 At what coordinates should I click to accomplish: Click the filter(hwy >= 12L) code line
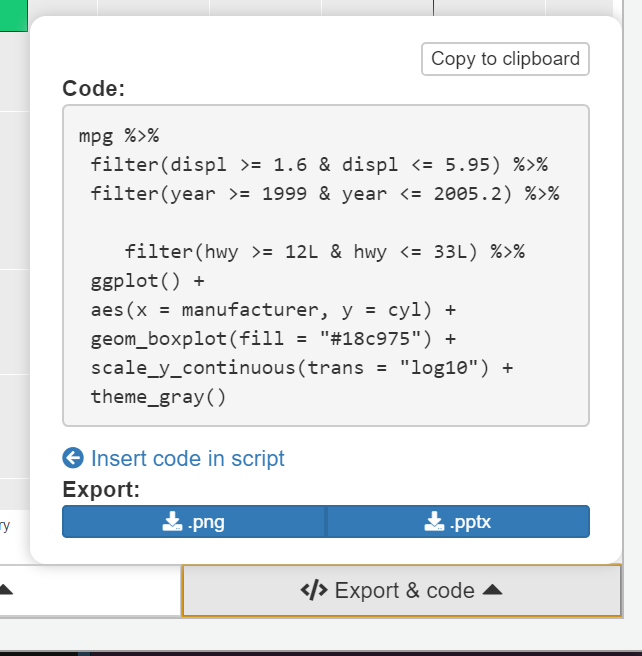pyautogui.click(x=324, y=251)
